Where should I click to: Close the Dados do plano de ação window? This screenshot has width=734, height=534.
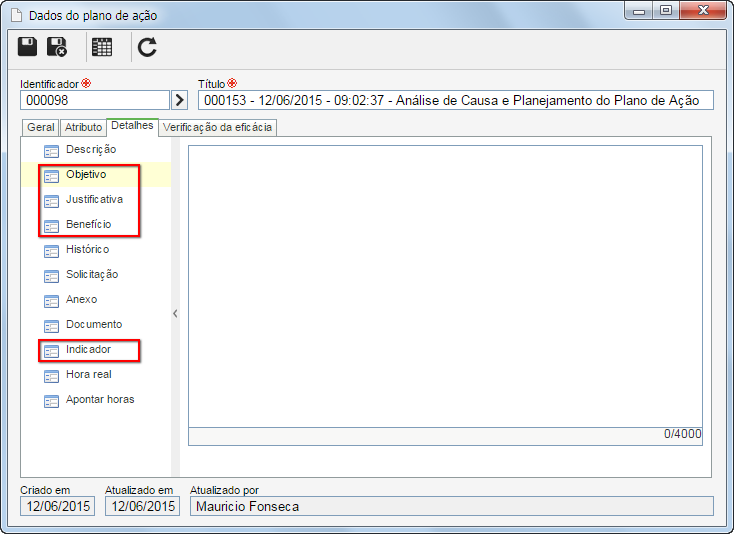pos(703,10)
